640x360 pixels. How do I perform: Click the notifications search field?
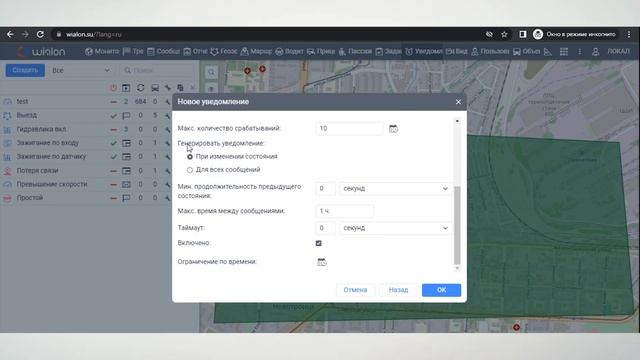click(158, 70)
